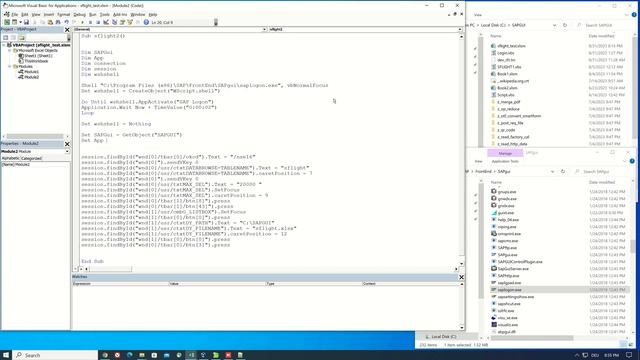Click the code window horizontal scrollbar
The width and height of the screenshot is (640, 360).
tap(110, 269)
